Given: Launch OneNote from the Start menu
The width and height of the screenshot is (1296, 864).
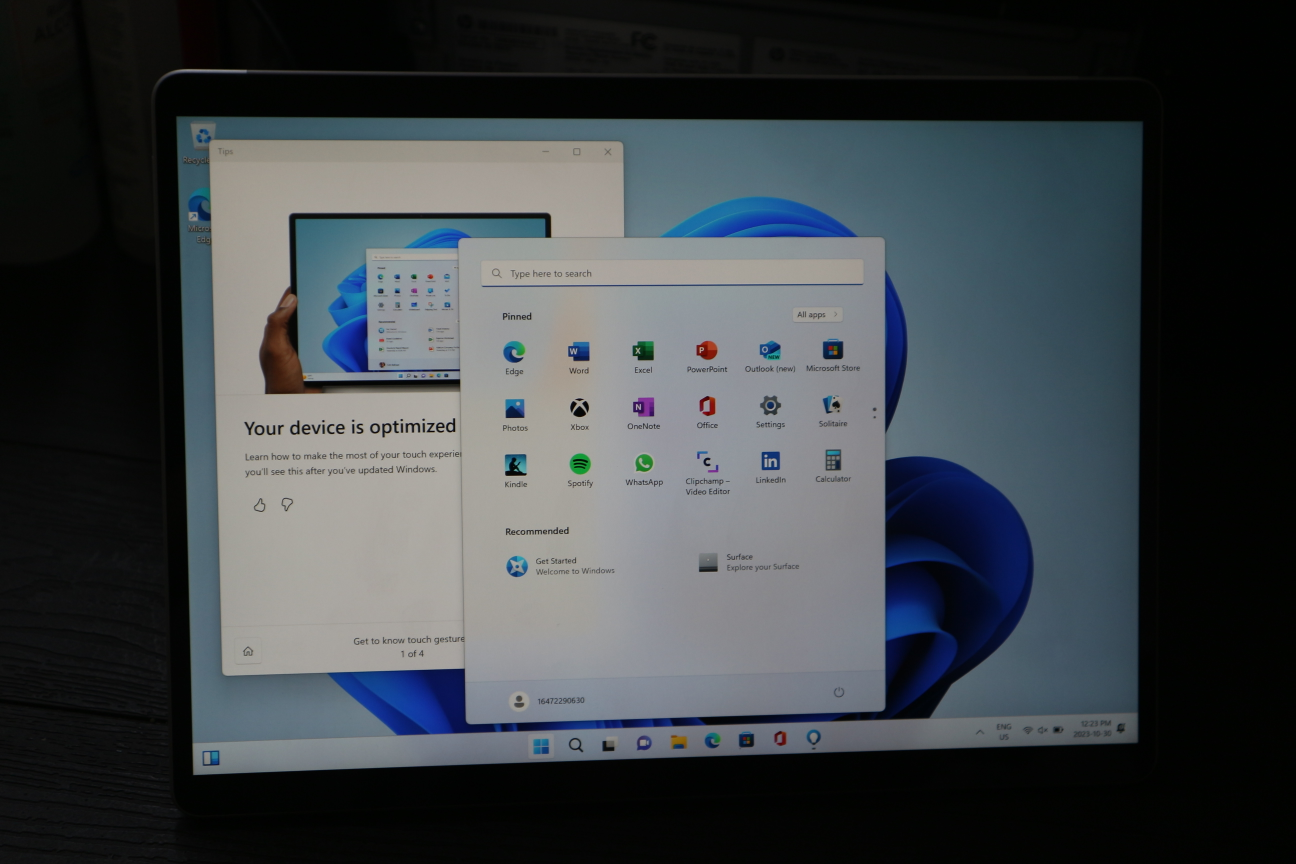Looking at the screenshot, I should point(643,412).
